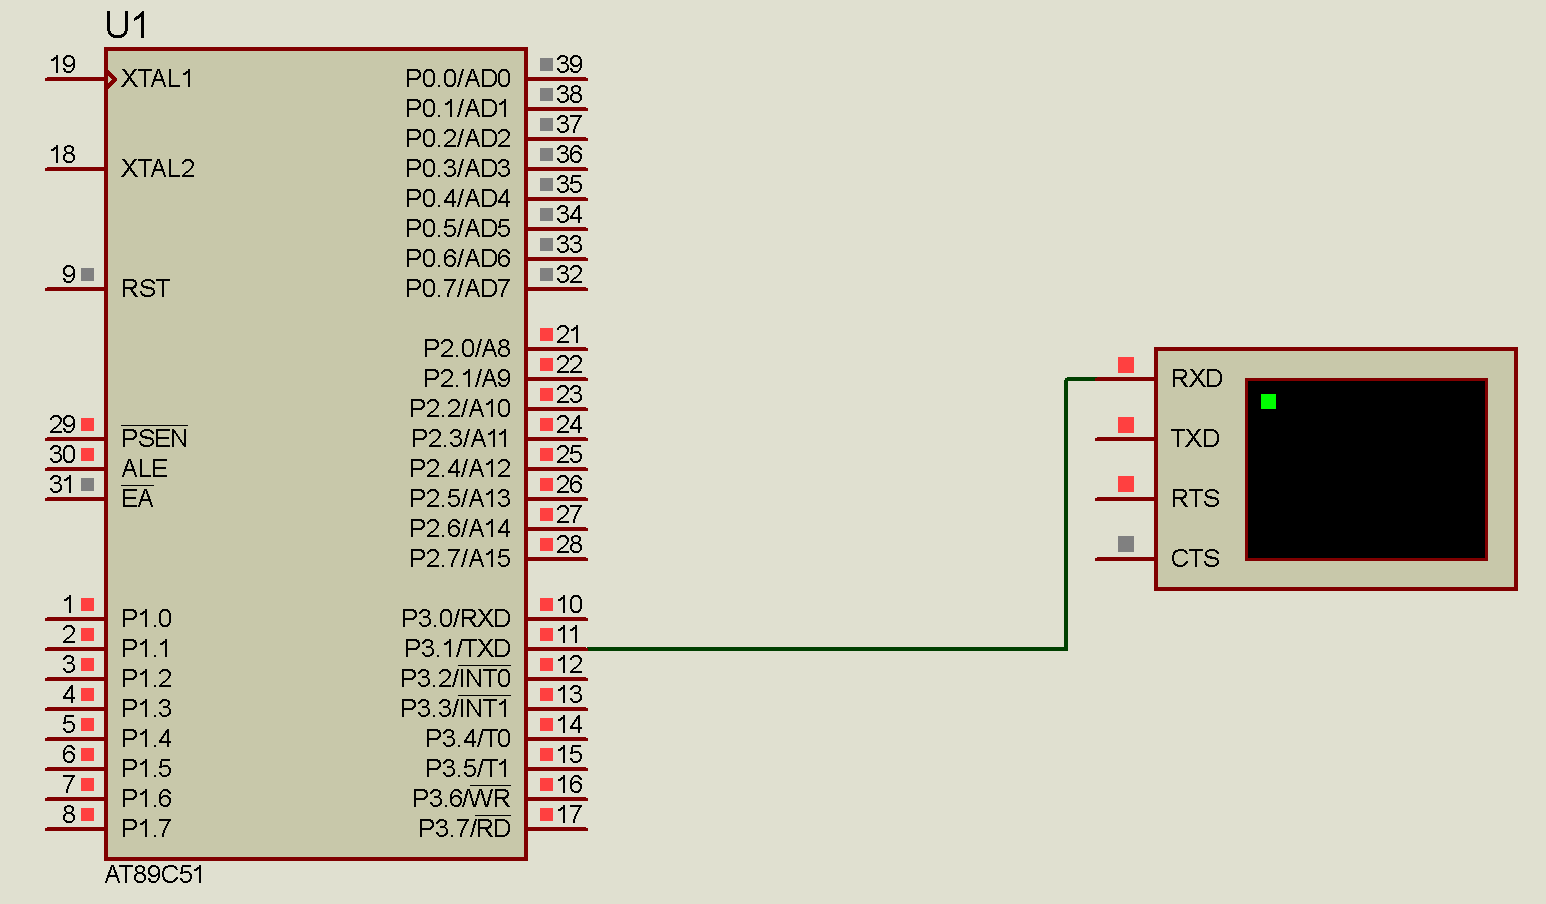Image resolution: width=1546 pixels, height=904 pixels.
Task: Click the P2.0/A8 pin 21 red indicator
Action: click(x=546, y=334)
